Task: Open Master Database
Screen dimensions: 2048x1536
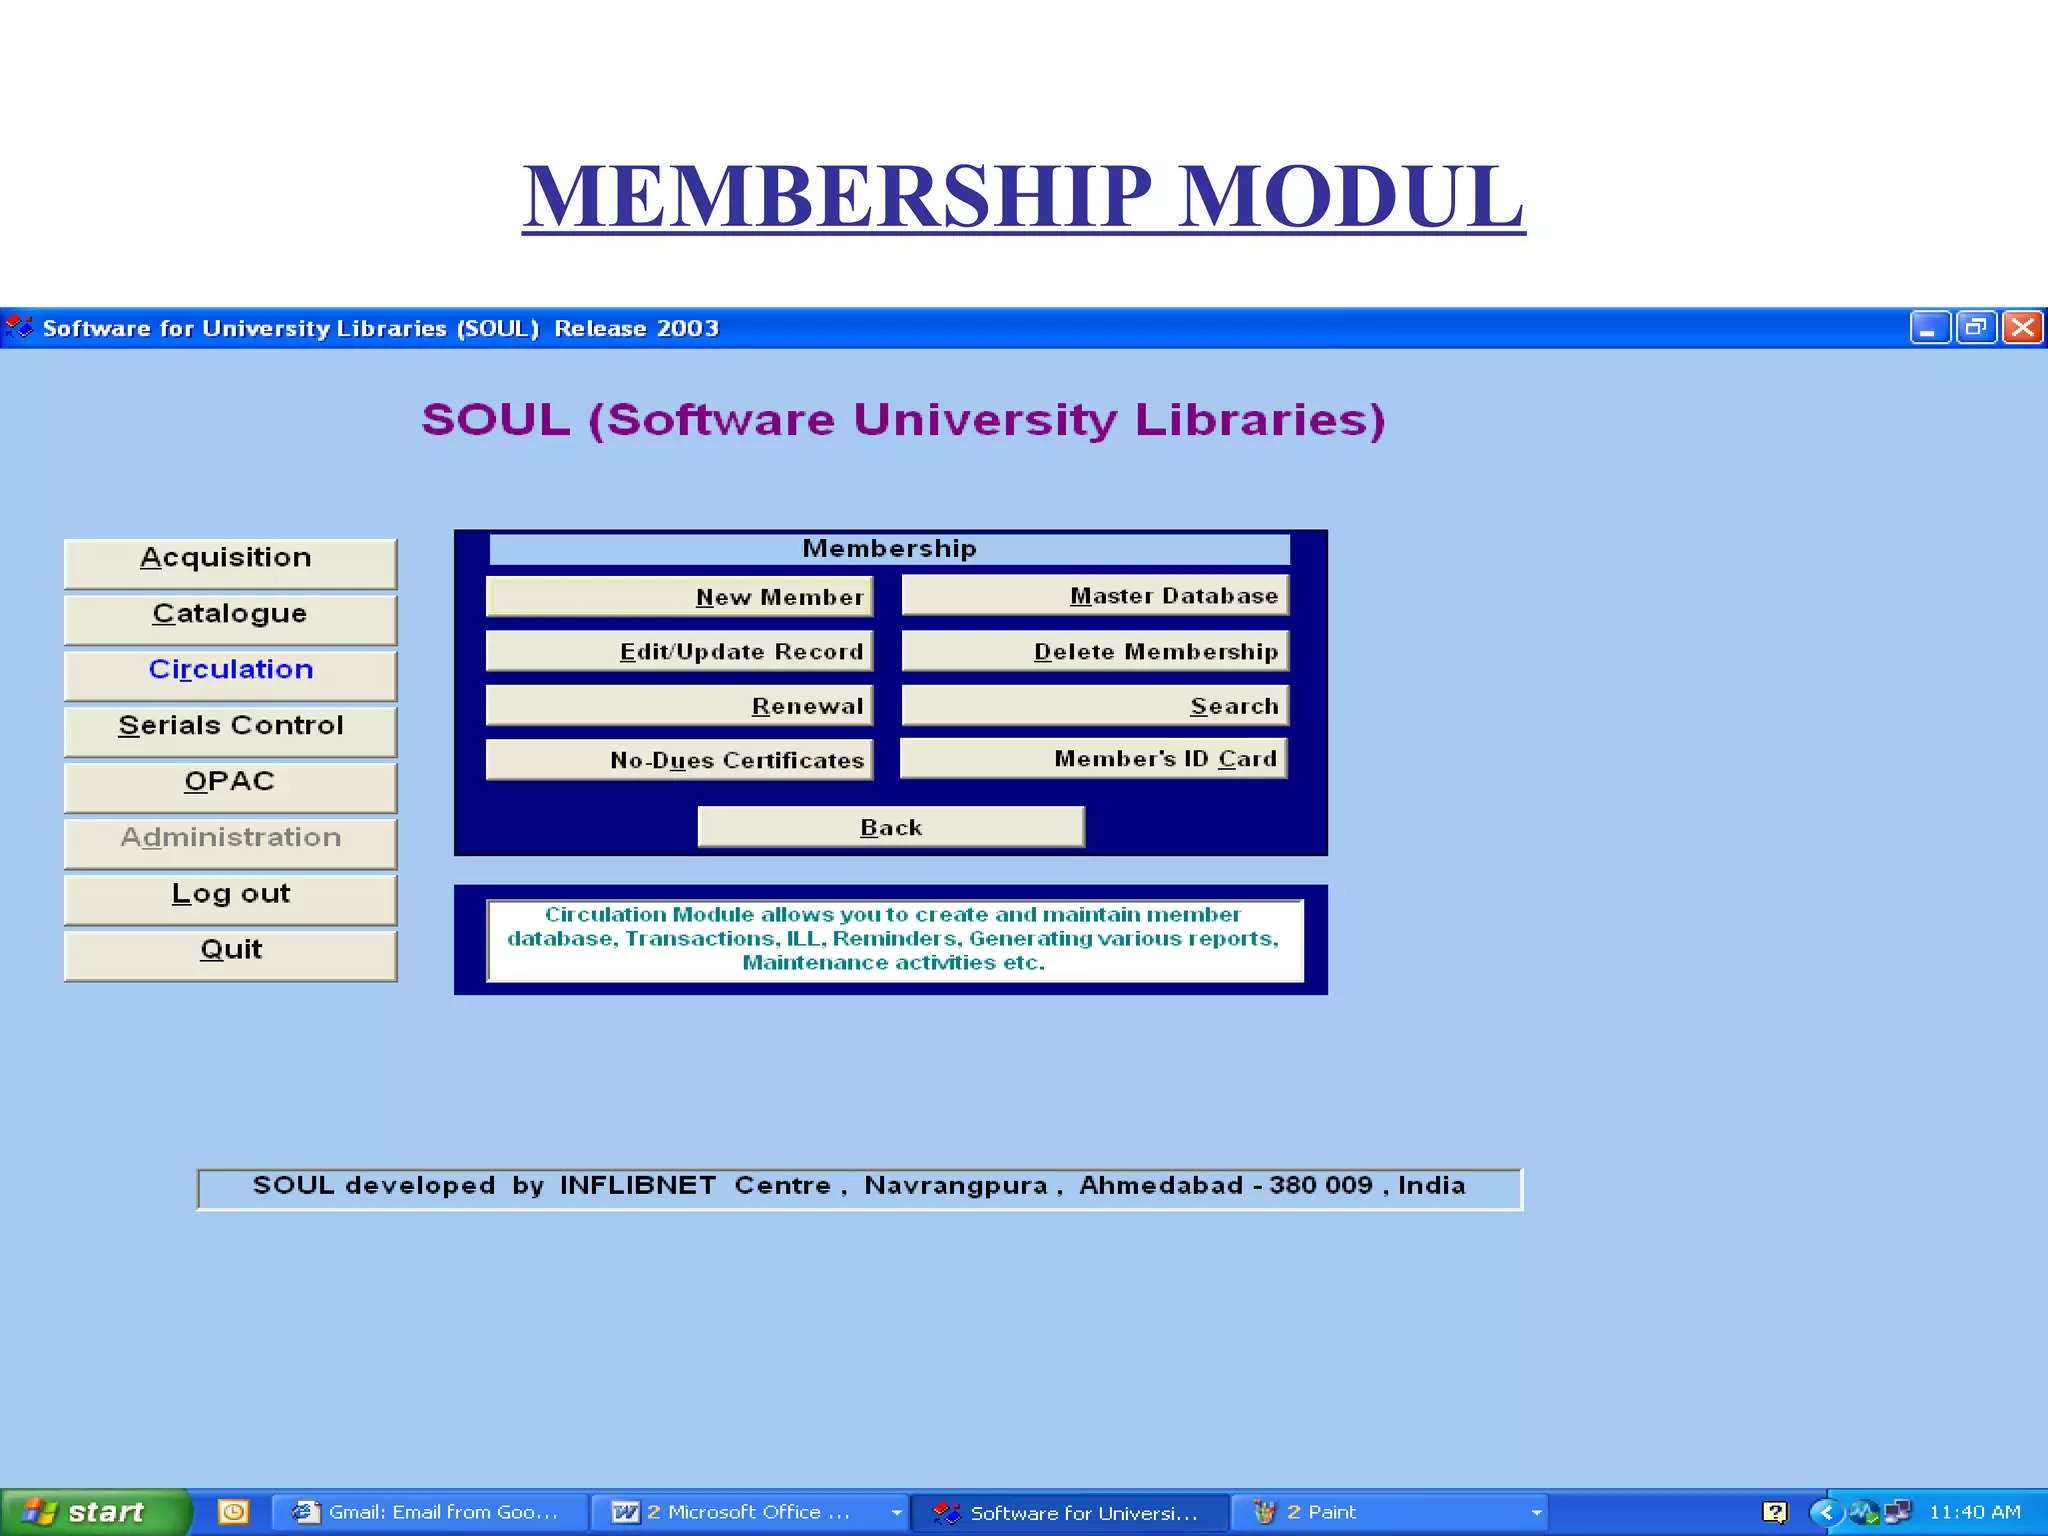Action: pyautogui.click(x=1095, y=595)
